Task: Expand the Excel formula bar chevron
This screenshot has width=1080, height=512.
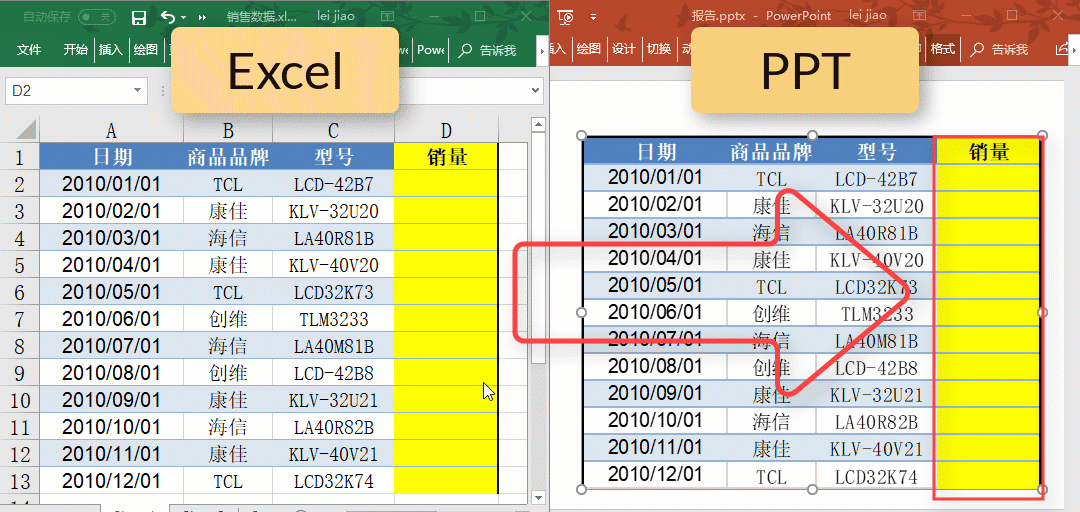Action: (536, 90)
